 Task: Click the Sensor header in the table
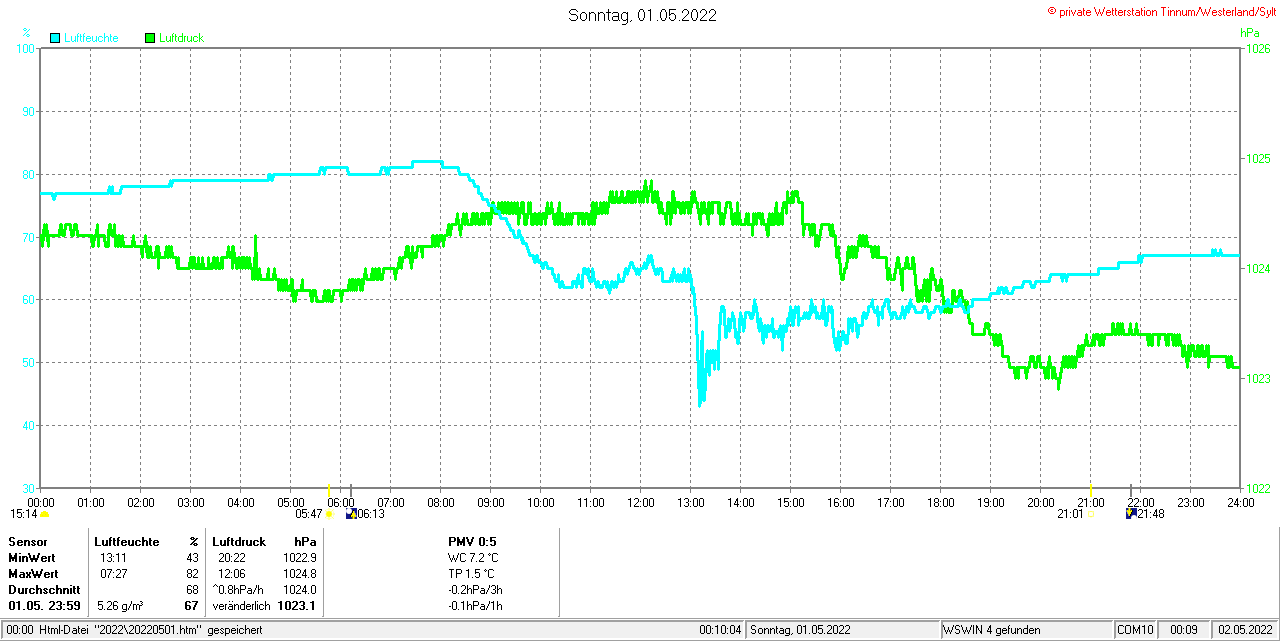point(27,541)
